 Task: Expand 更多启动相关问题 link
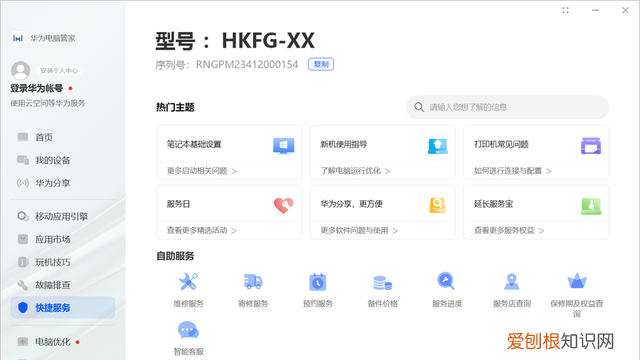(x=202, y=171)
